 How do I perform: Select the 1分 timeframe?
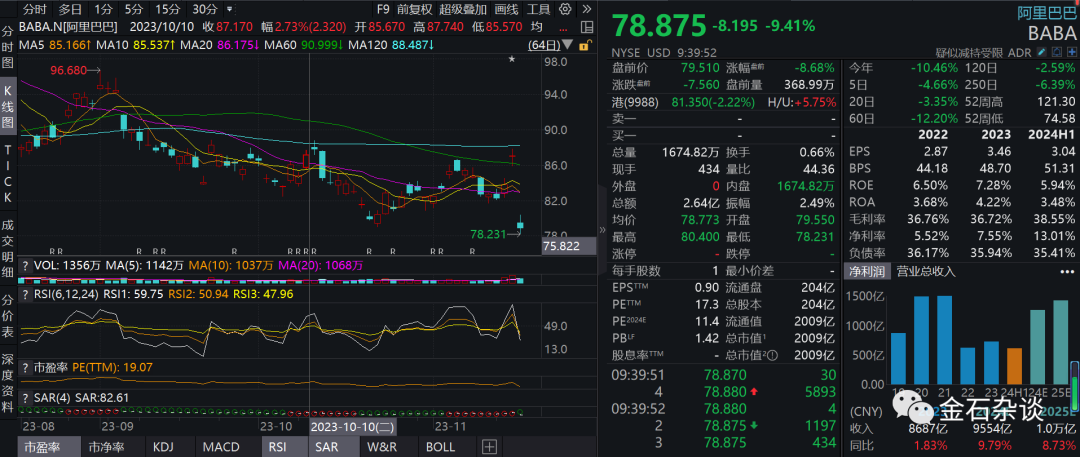[x=103, y=10]
